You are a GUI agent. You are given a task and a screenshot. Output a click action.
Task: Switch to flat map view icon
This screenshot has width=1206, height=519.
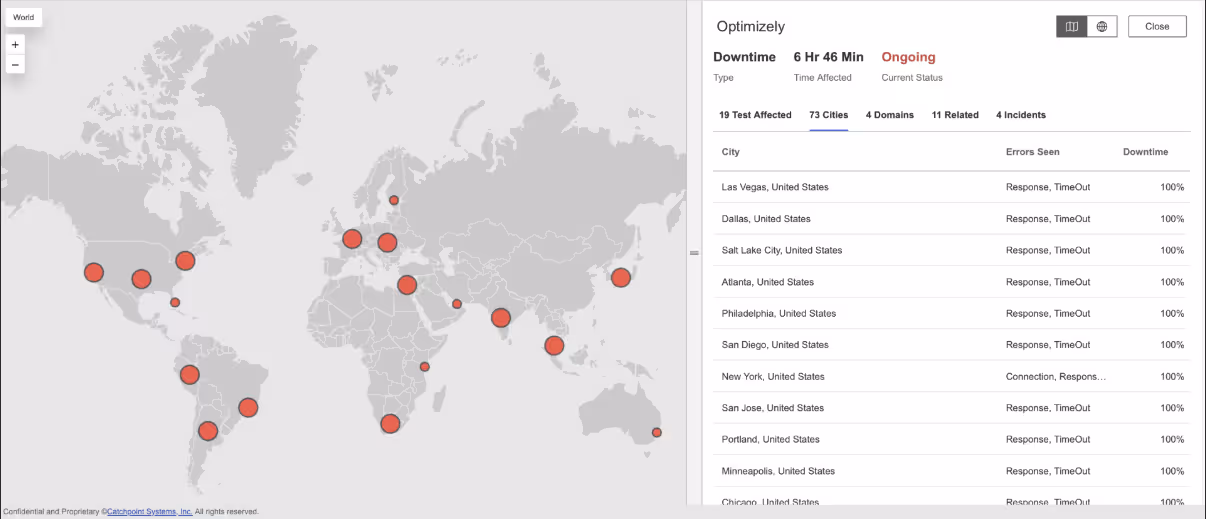coord(1071,27)
